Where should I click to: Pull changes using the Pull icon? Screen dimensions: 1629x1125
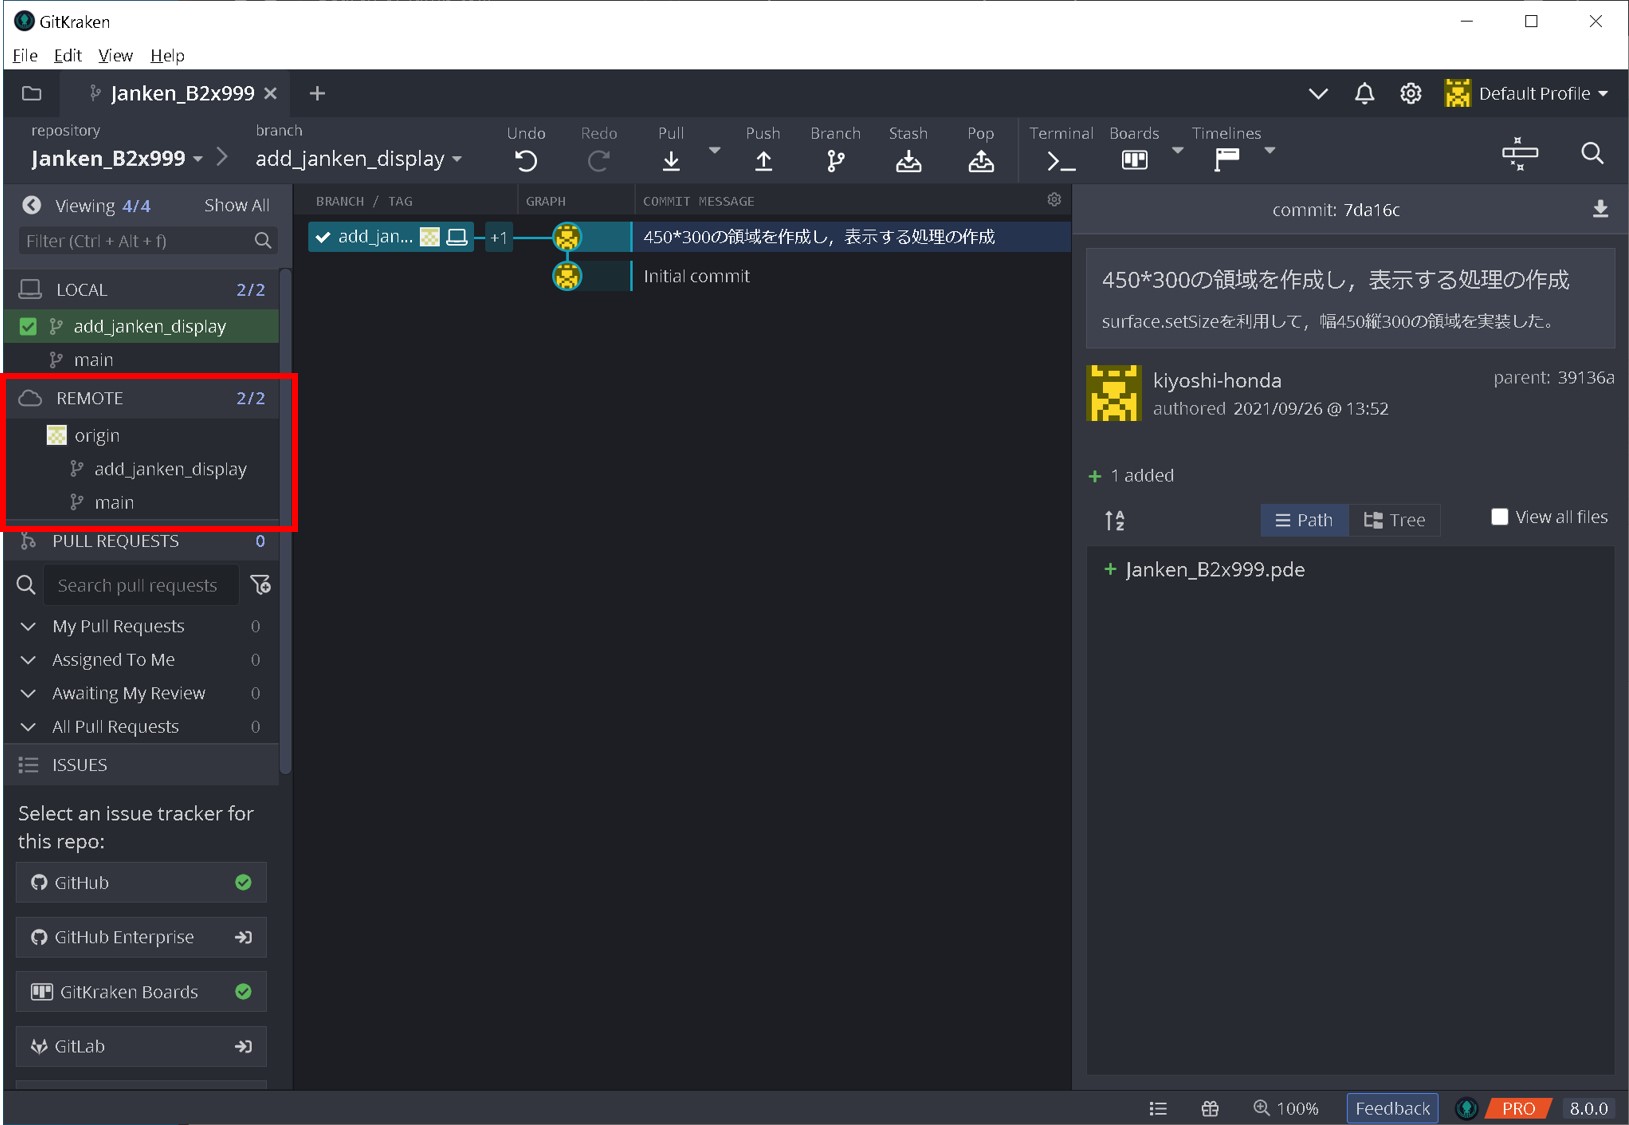[x=671, y=160]
